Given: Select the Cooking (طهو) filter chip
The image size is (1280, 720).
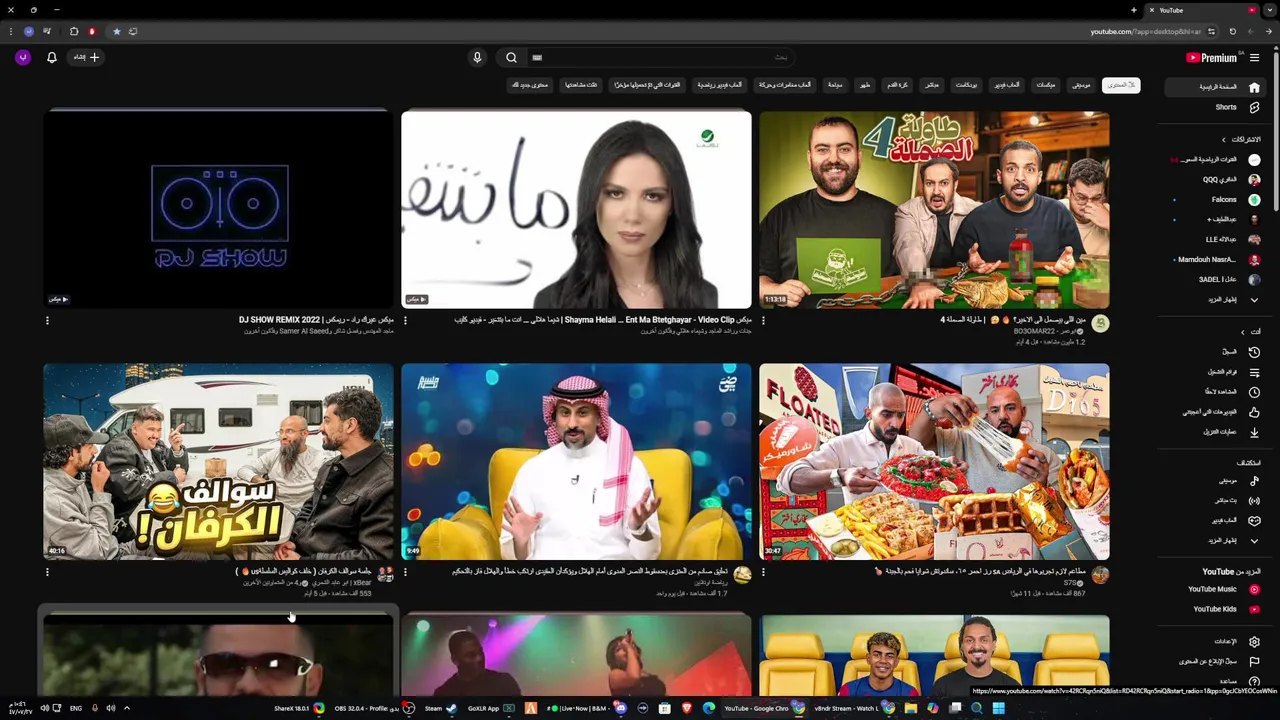Looking at the screenshot, I should coord(865,85).
